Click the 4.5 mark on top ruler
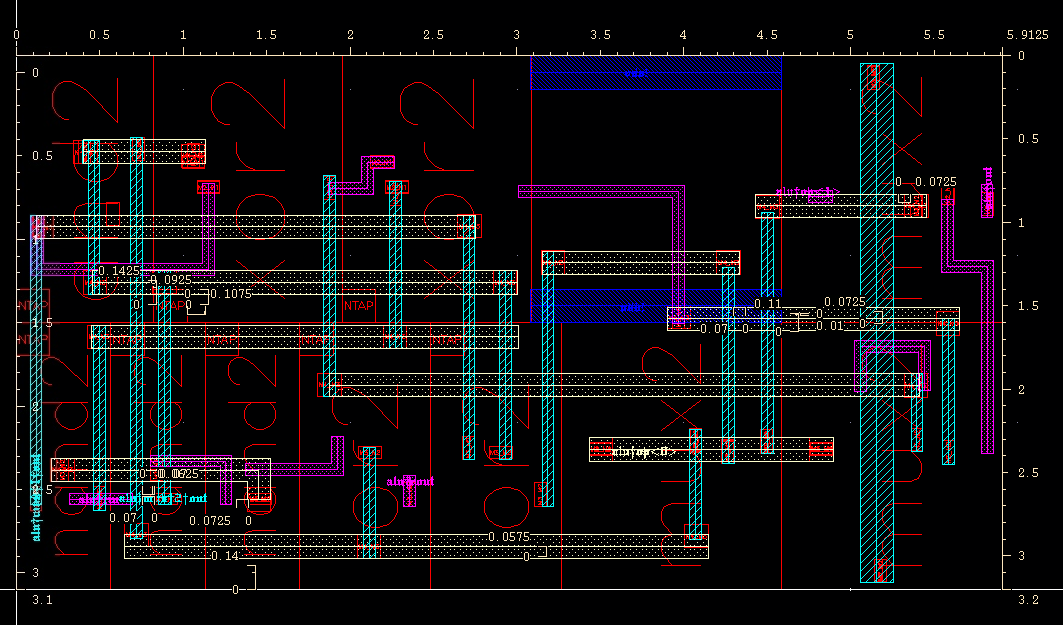1063x625 pixels. tap(767, 35)
